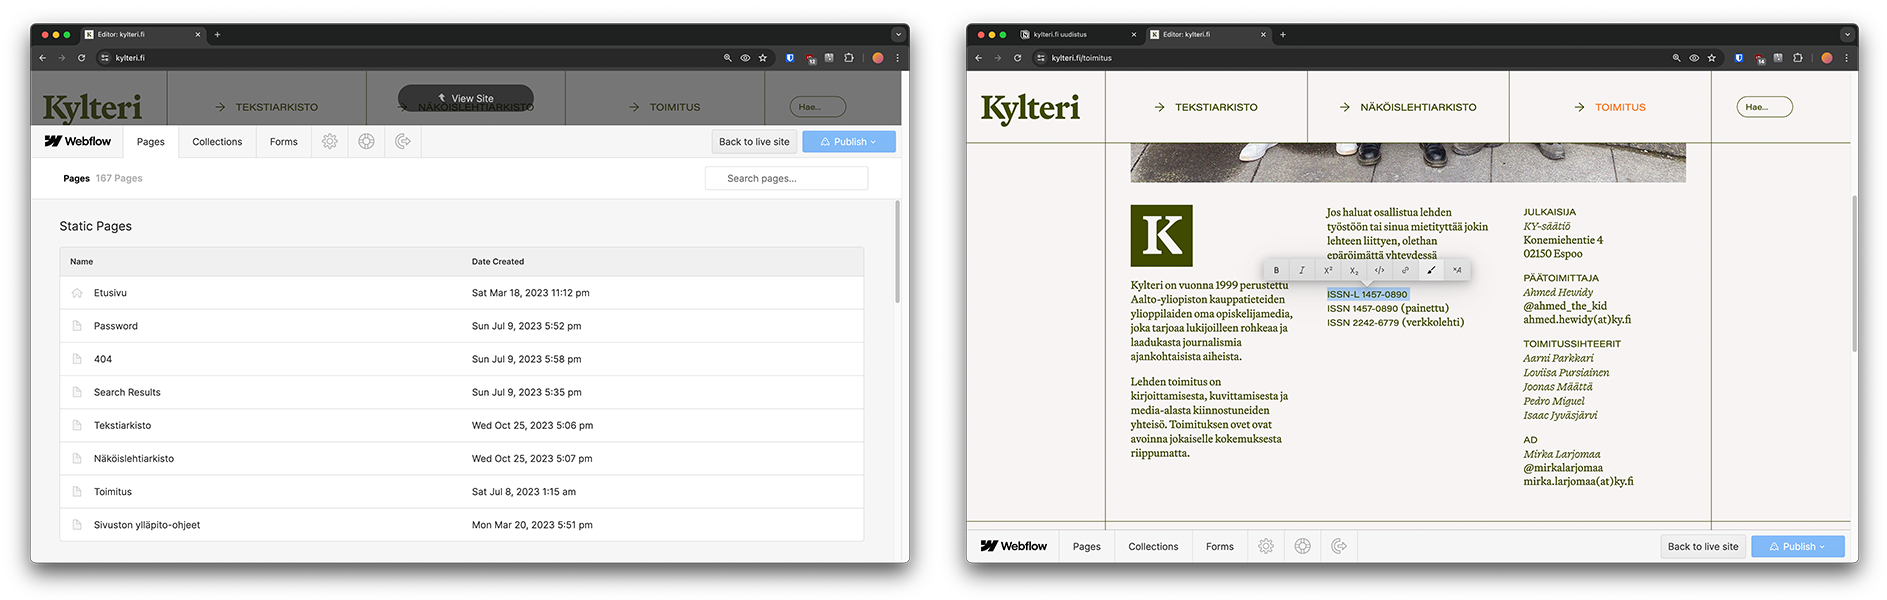The image size is (1887, 600).
Task: Click the log out icon in left window editor bar
Action: 403,142
